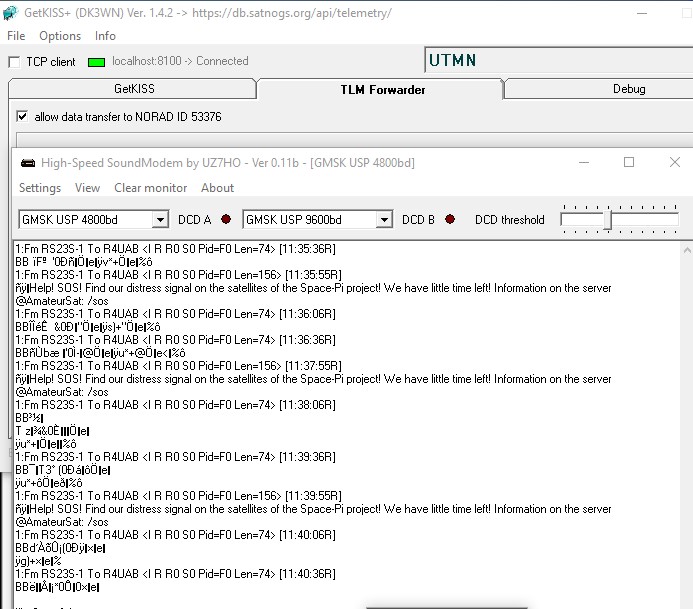
Task: Open the Options menu in GetKISS+
Action: (x=60, y=36)
